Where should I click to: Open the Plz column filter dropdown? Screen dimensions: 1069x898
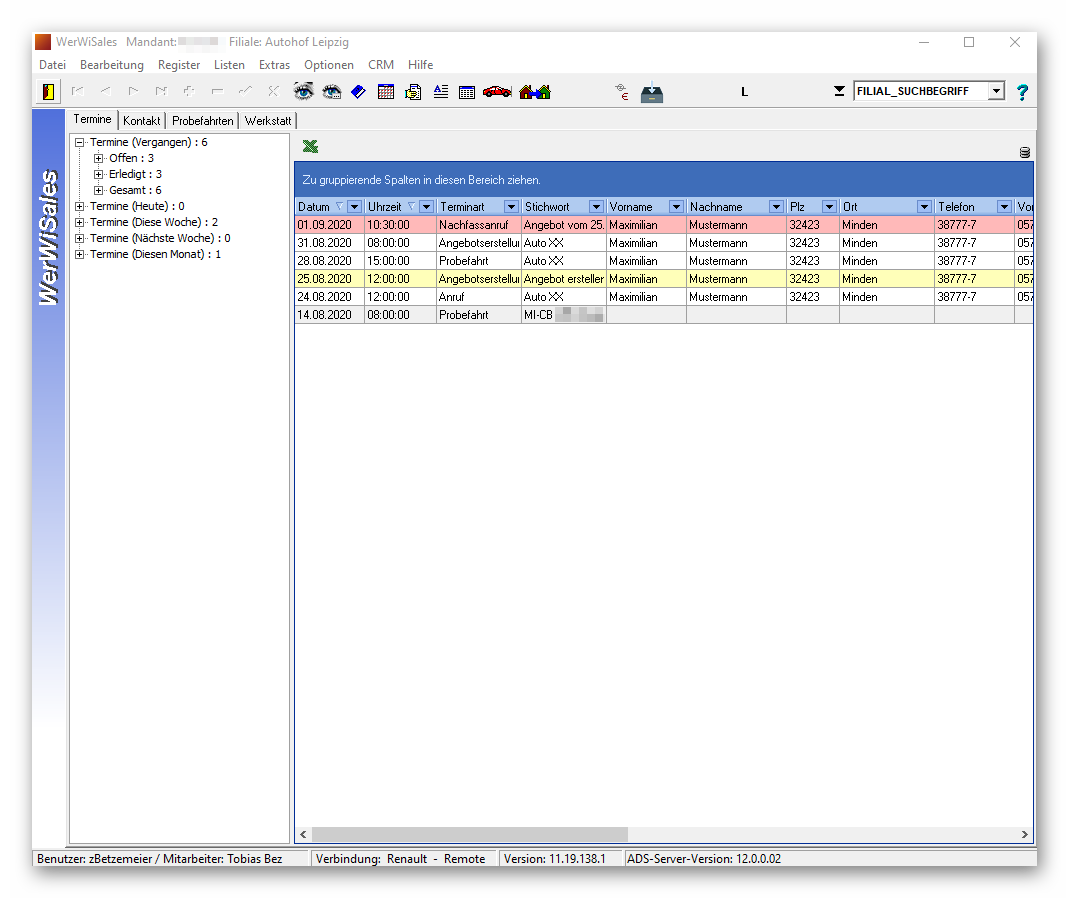[x=830, y=207]
